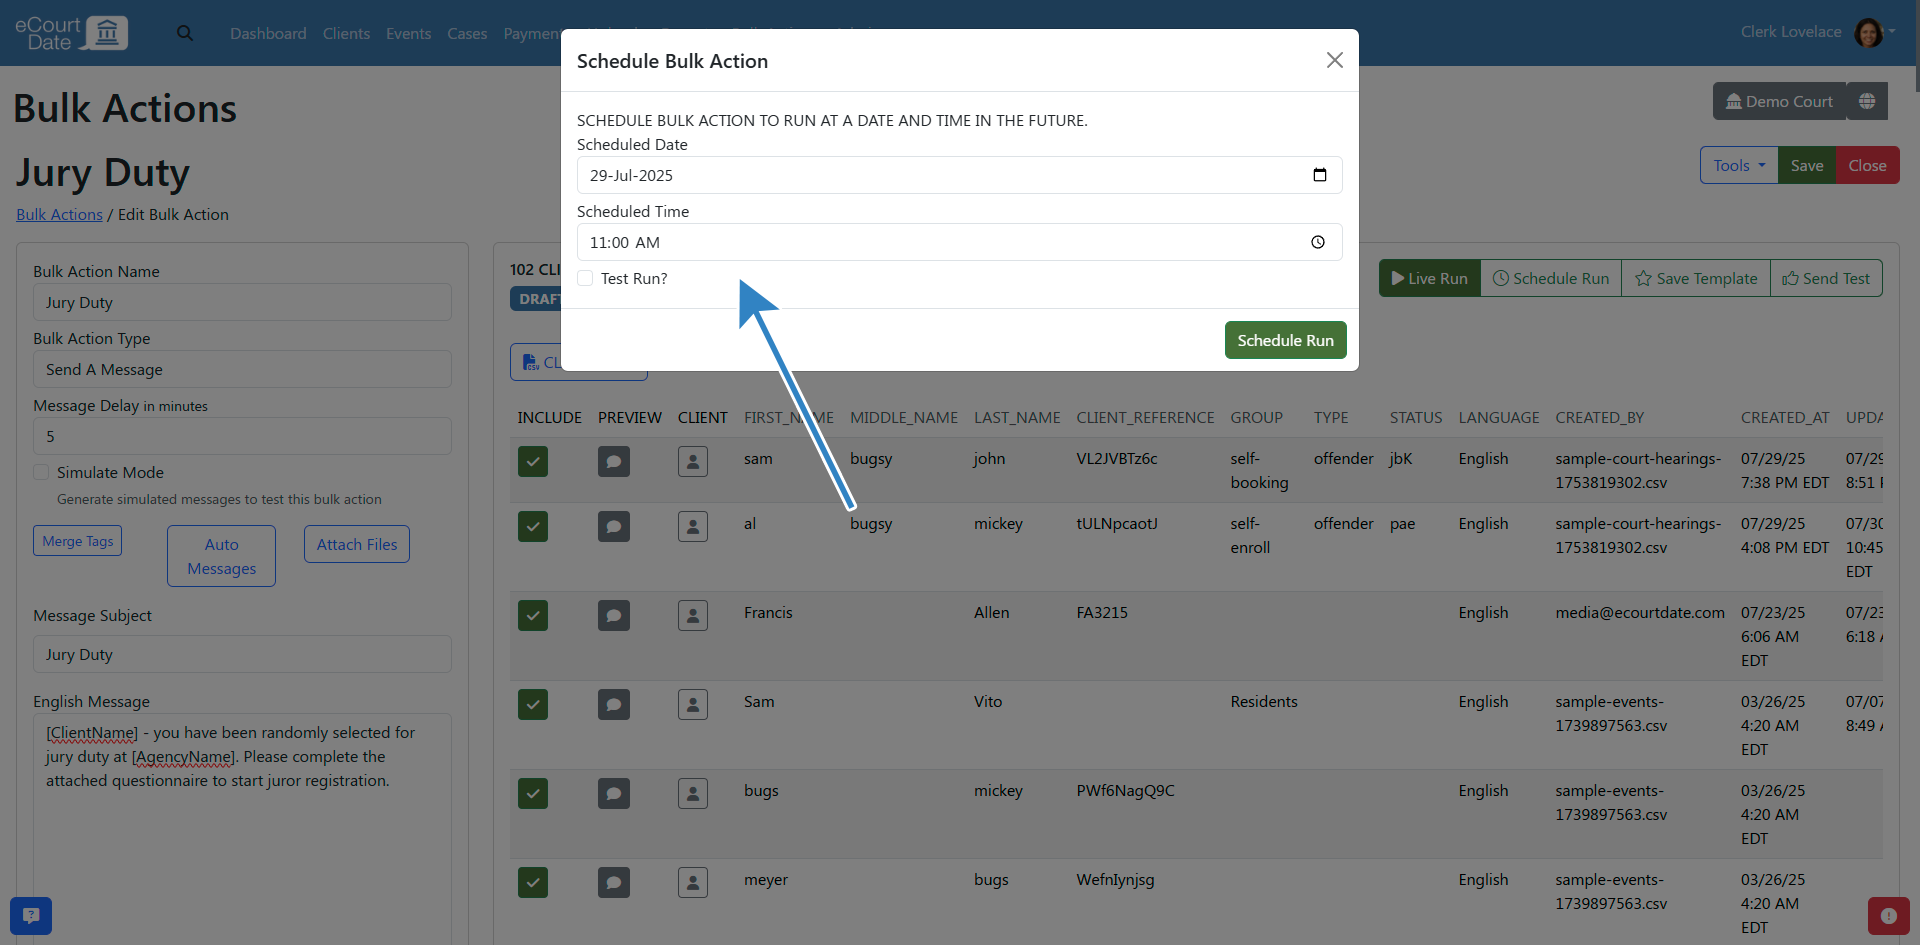Click the Bulk Action Name field
This screenshot has width=1920, height=945.
click(242, 302)
